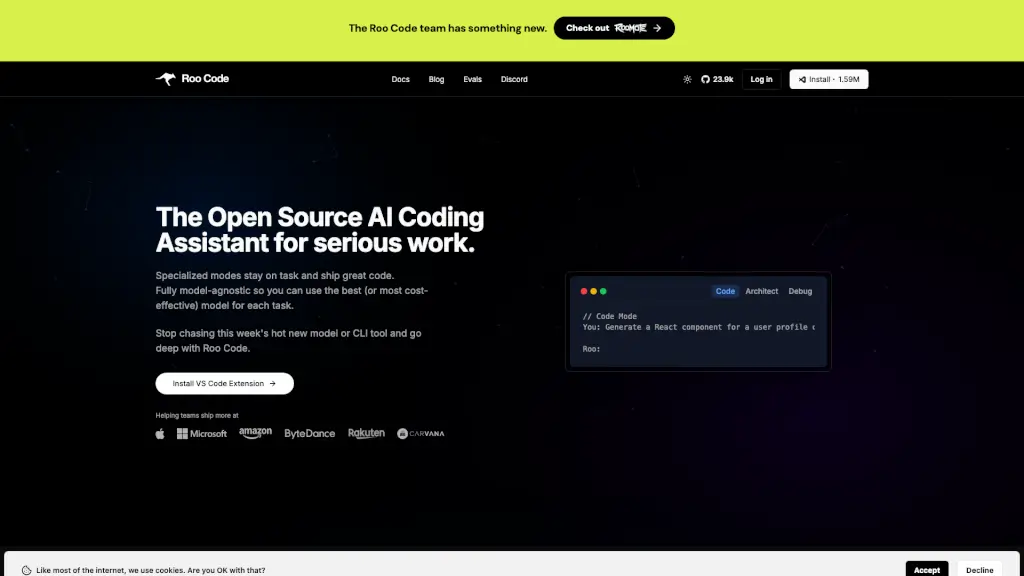Click the cookie question text
The height and width of the screenshot is (576, 1024).
(x=151, y=570)
